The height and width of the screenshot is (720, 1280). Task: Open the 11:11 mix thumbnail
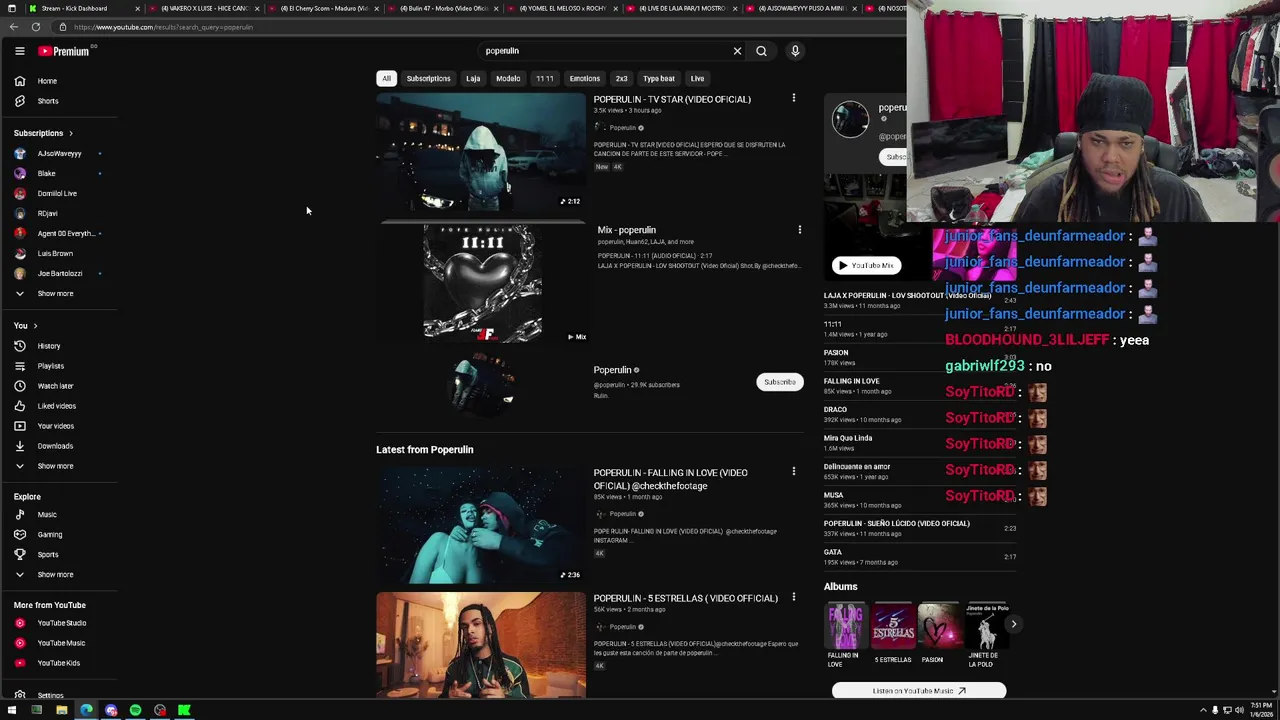483,283
